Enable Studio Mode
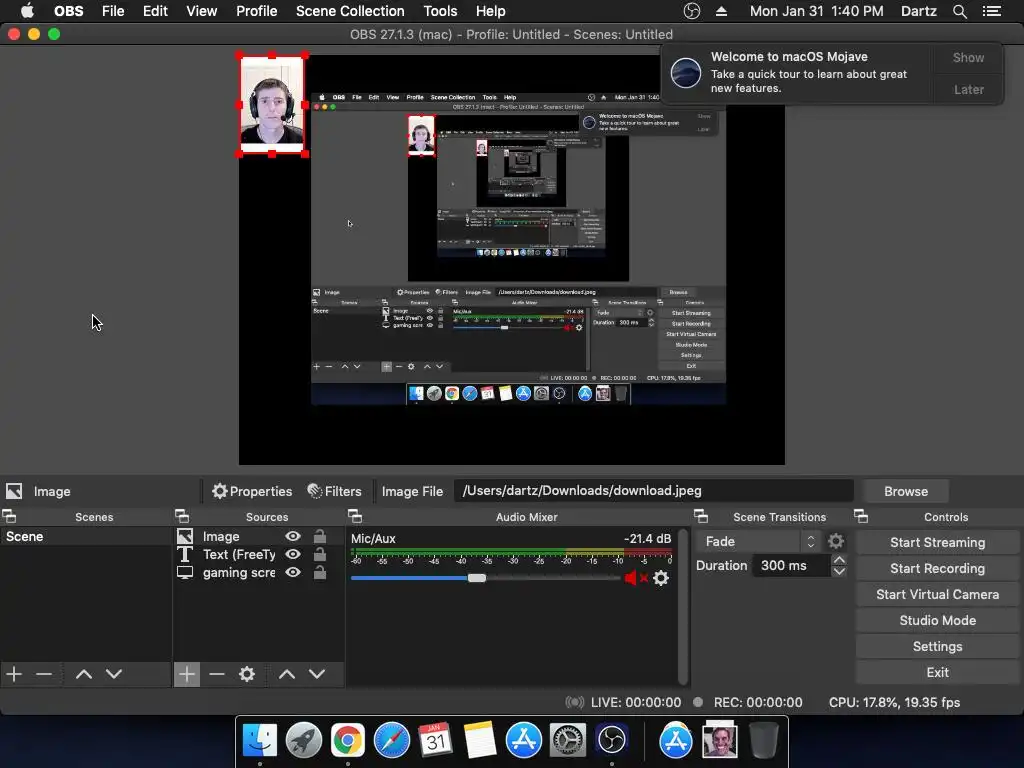 937,620
